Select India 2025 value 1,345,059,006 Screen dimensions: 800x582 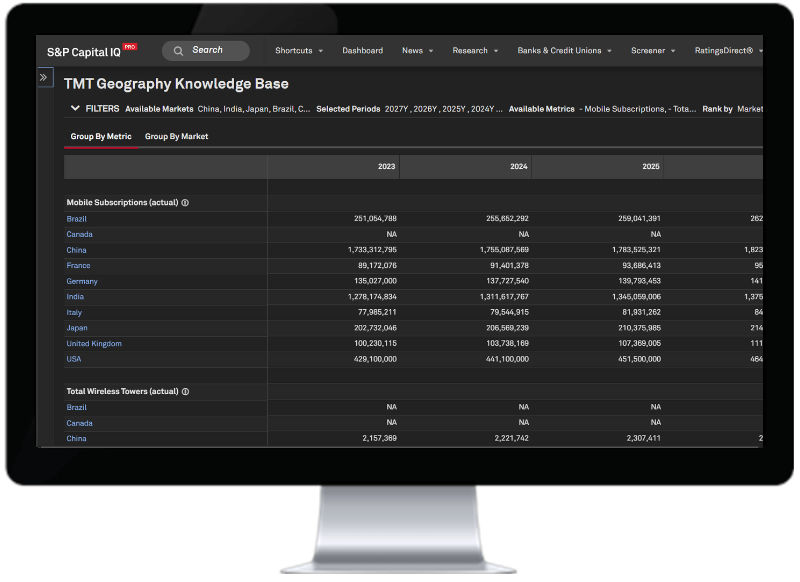tap(636, 297)
